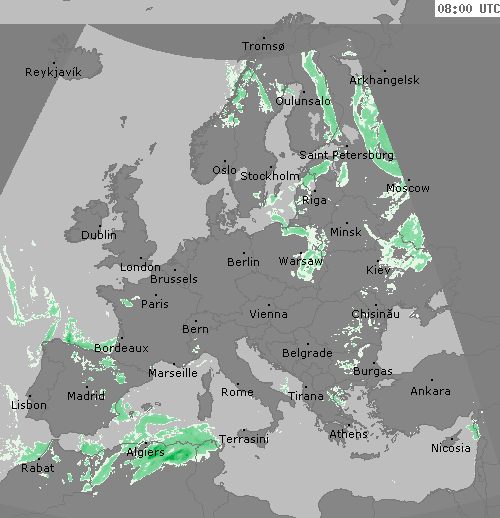Click the Vienna city label

tap(268, 314)
